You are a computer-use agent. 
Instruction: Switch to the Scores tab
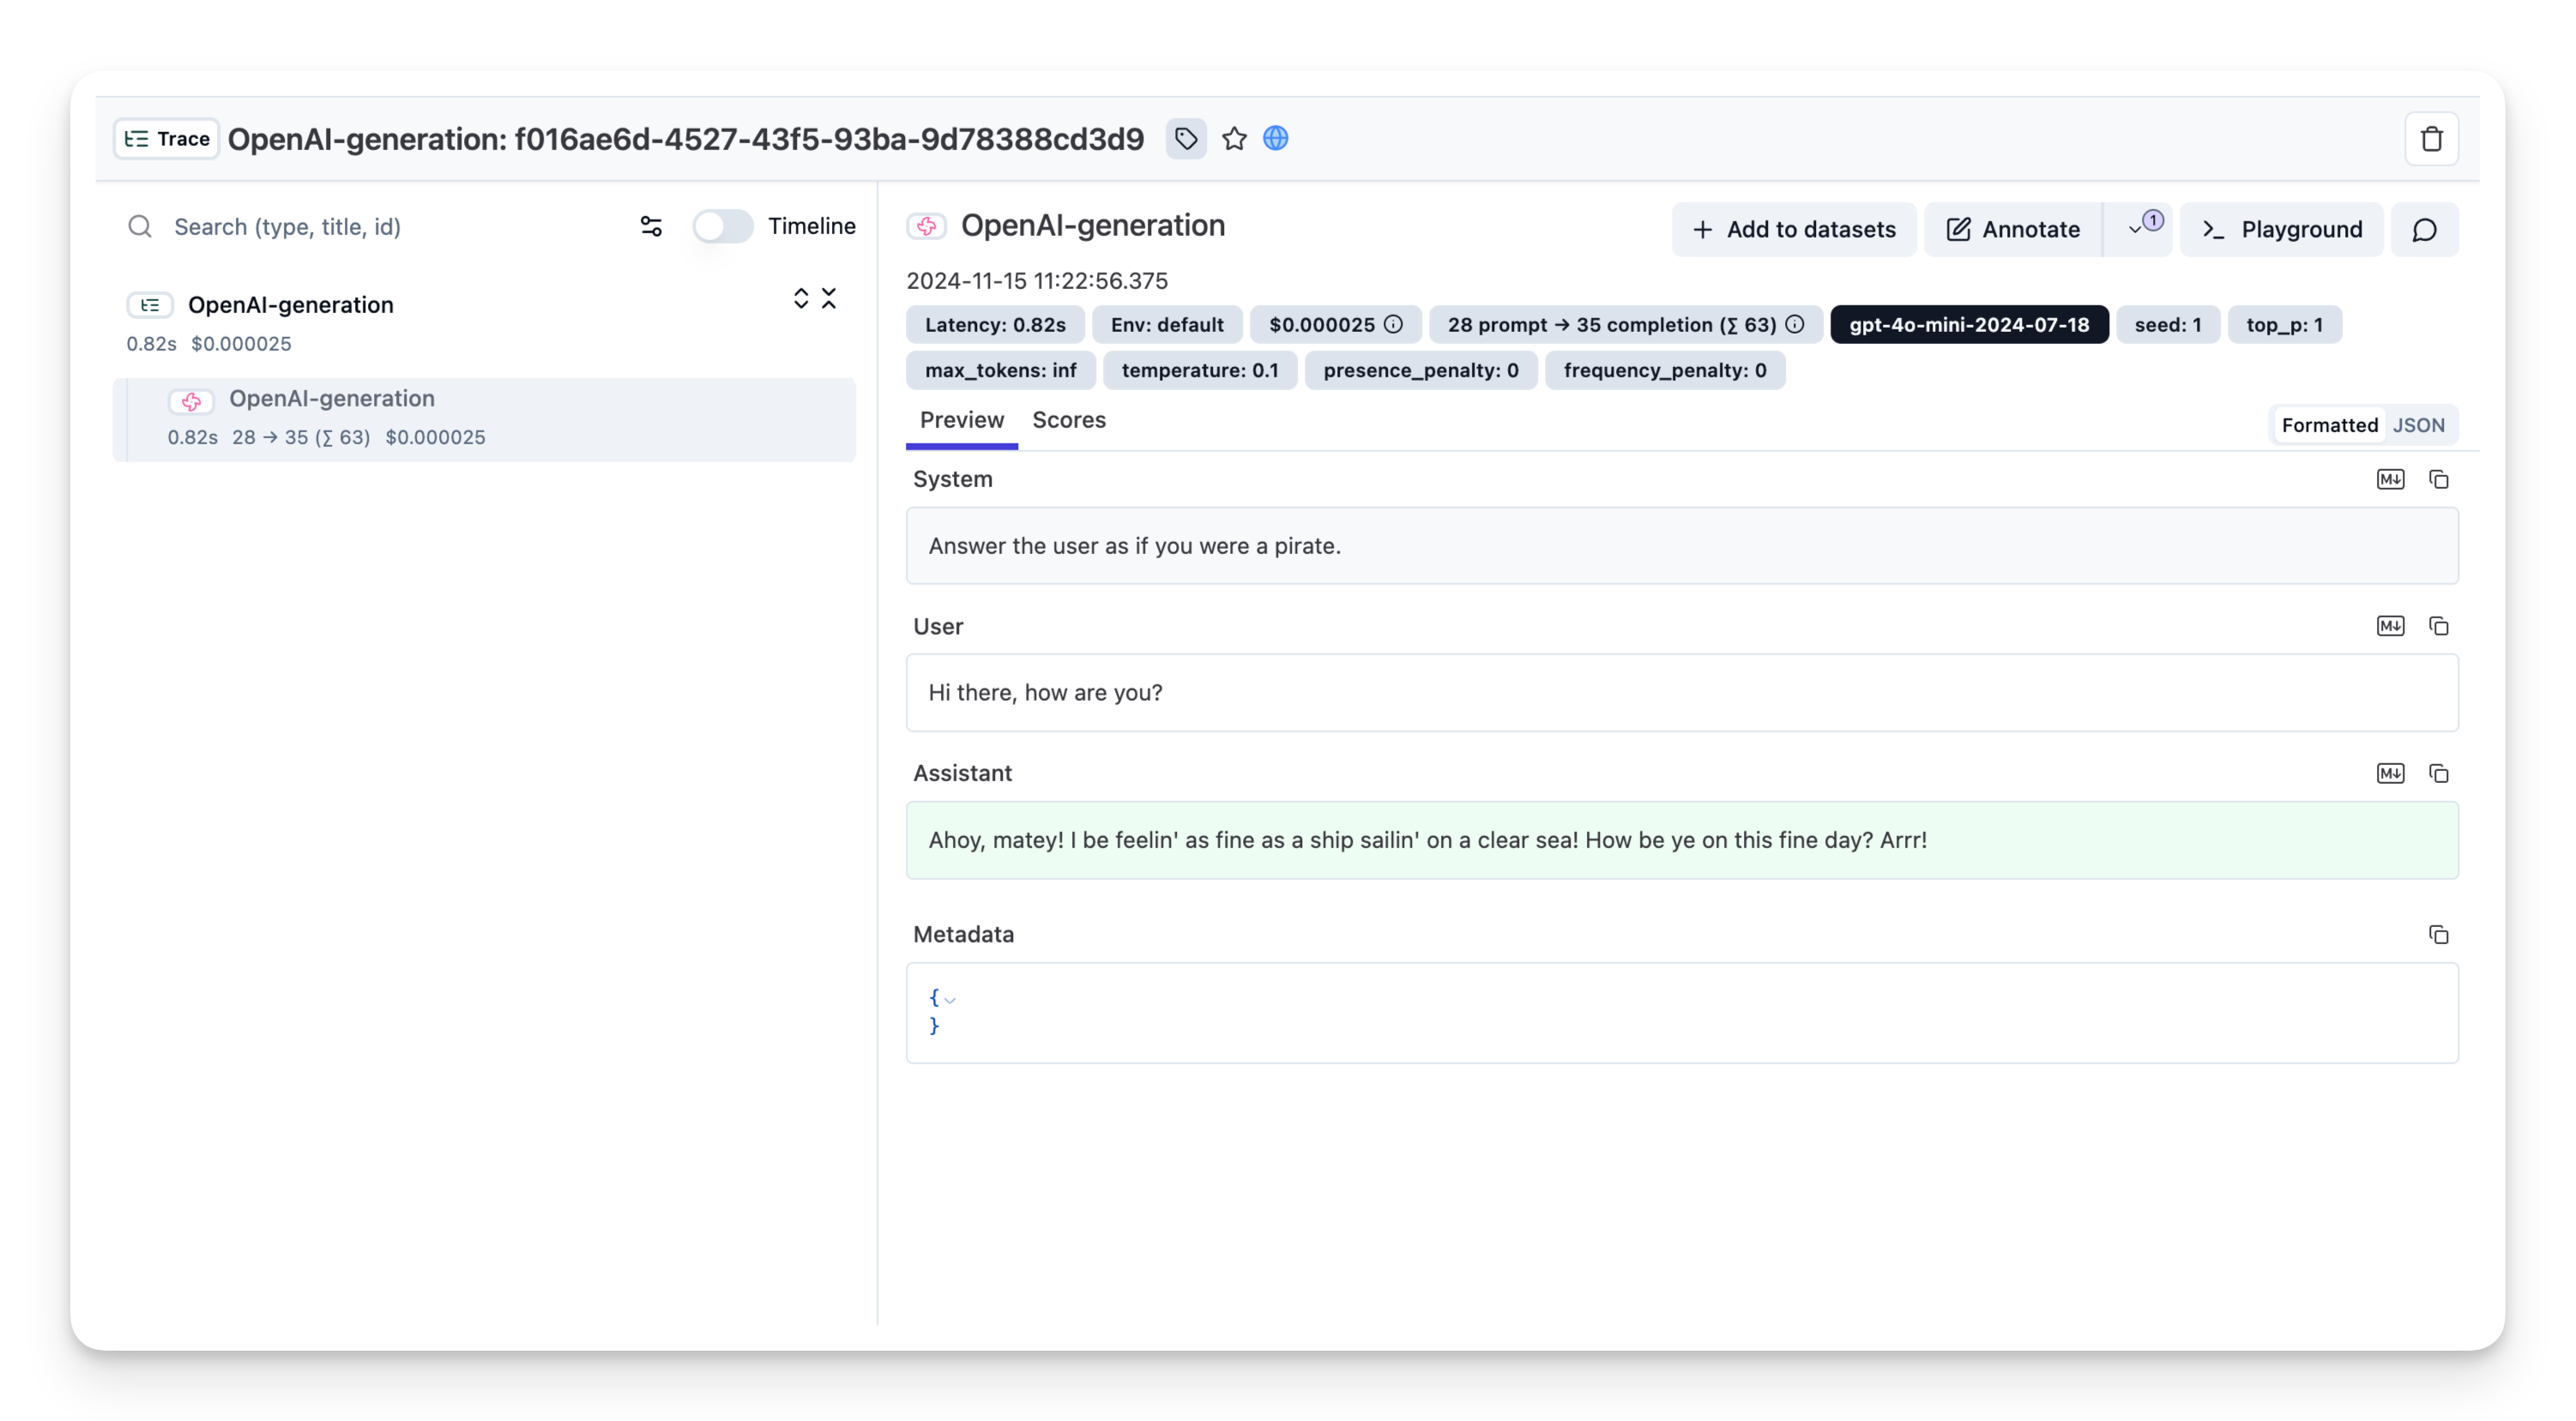(x=1068, y=420)
